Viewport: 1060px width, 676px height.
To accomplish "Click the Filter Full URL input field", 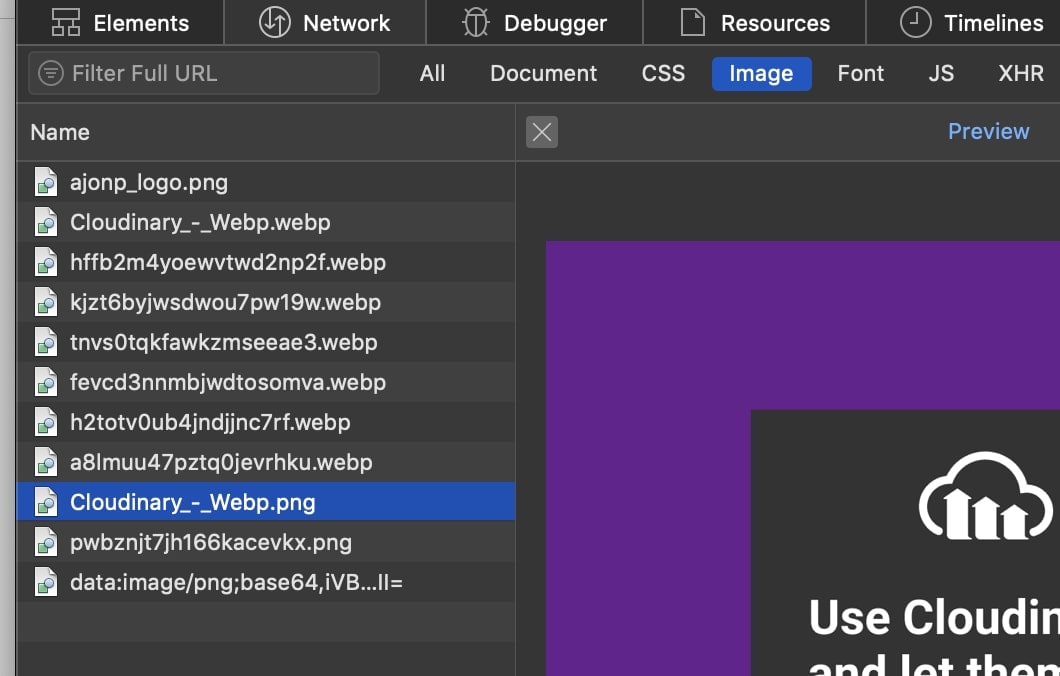I will tap(204, 73).
